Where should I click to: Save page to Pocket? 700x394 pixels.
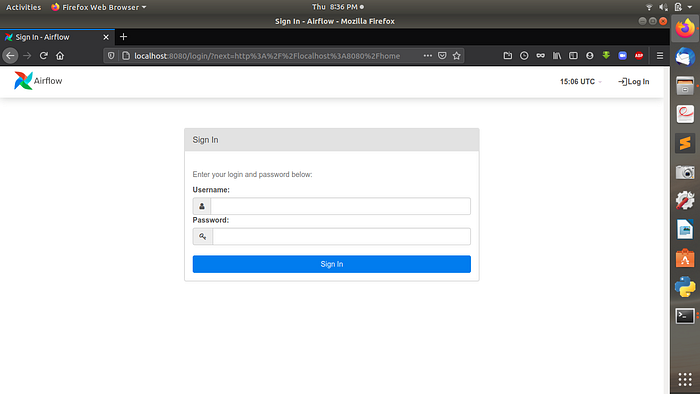coord(442,56)
